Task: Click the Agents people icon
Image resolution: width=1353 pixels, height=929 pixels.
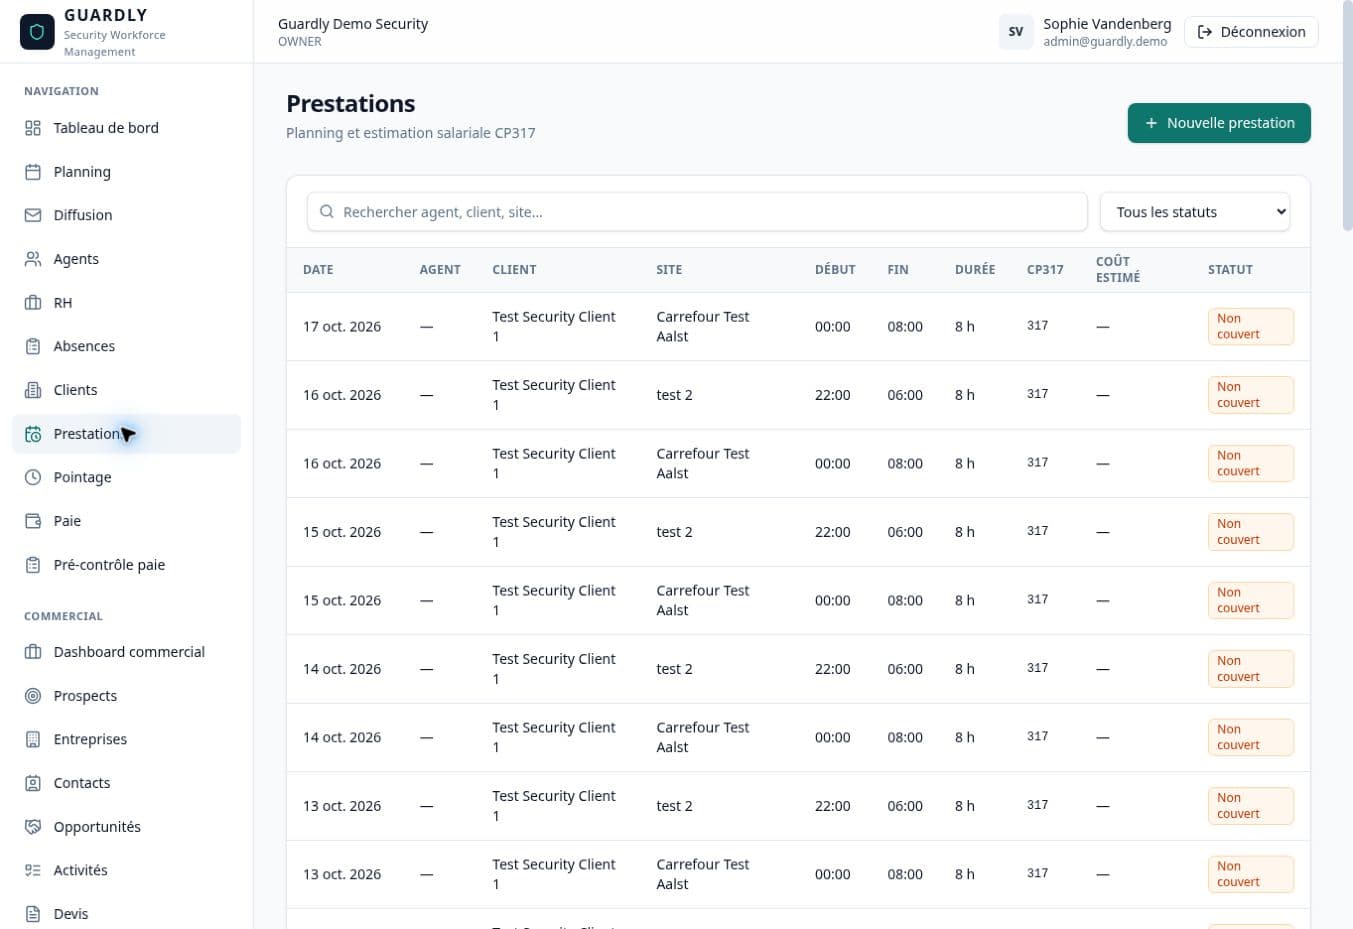Action: pyautogui.click(x=33, y=259)
